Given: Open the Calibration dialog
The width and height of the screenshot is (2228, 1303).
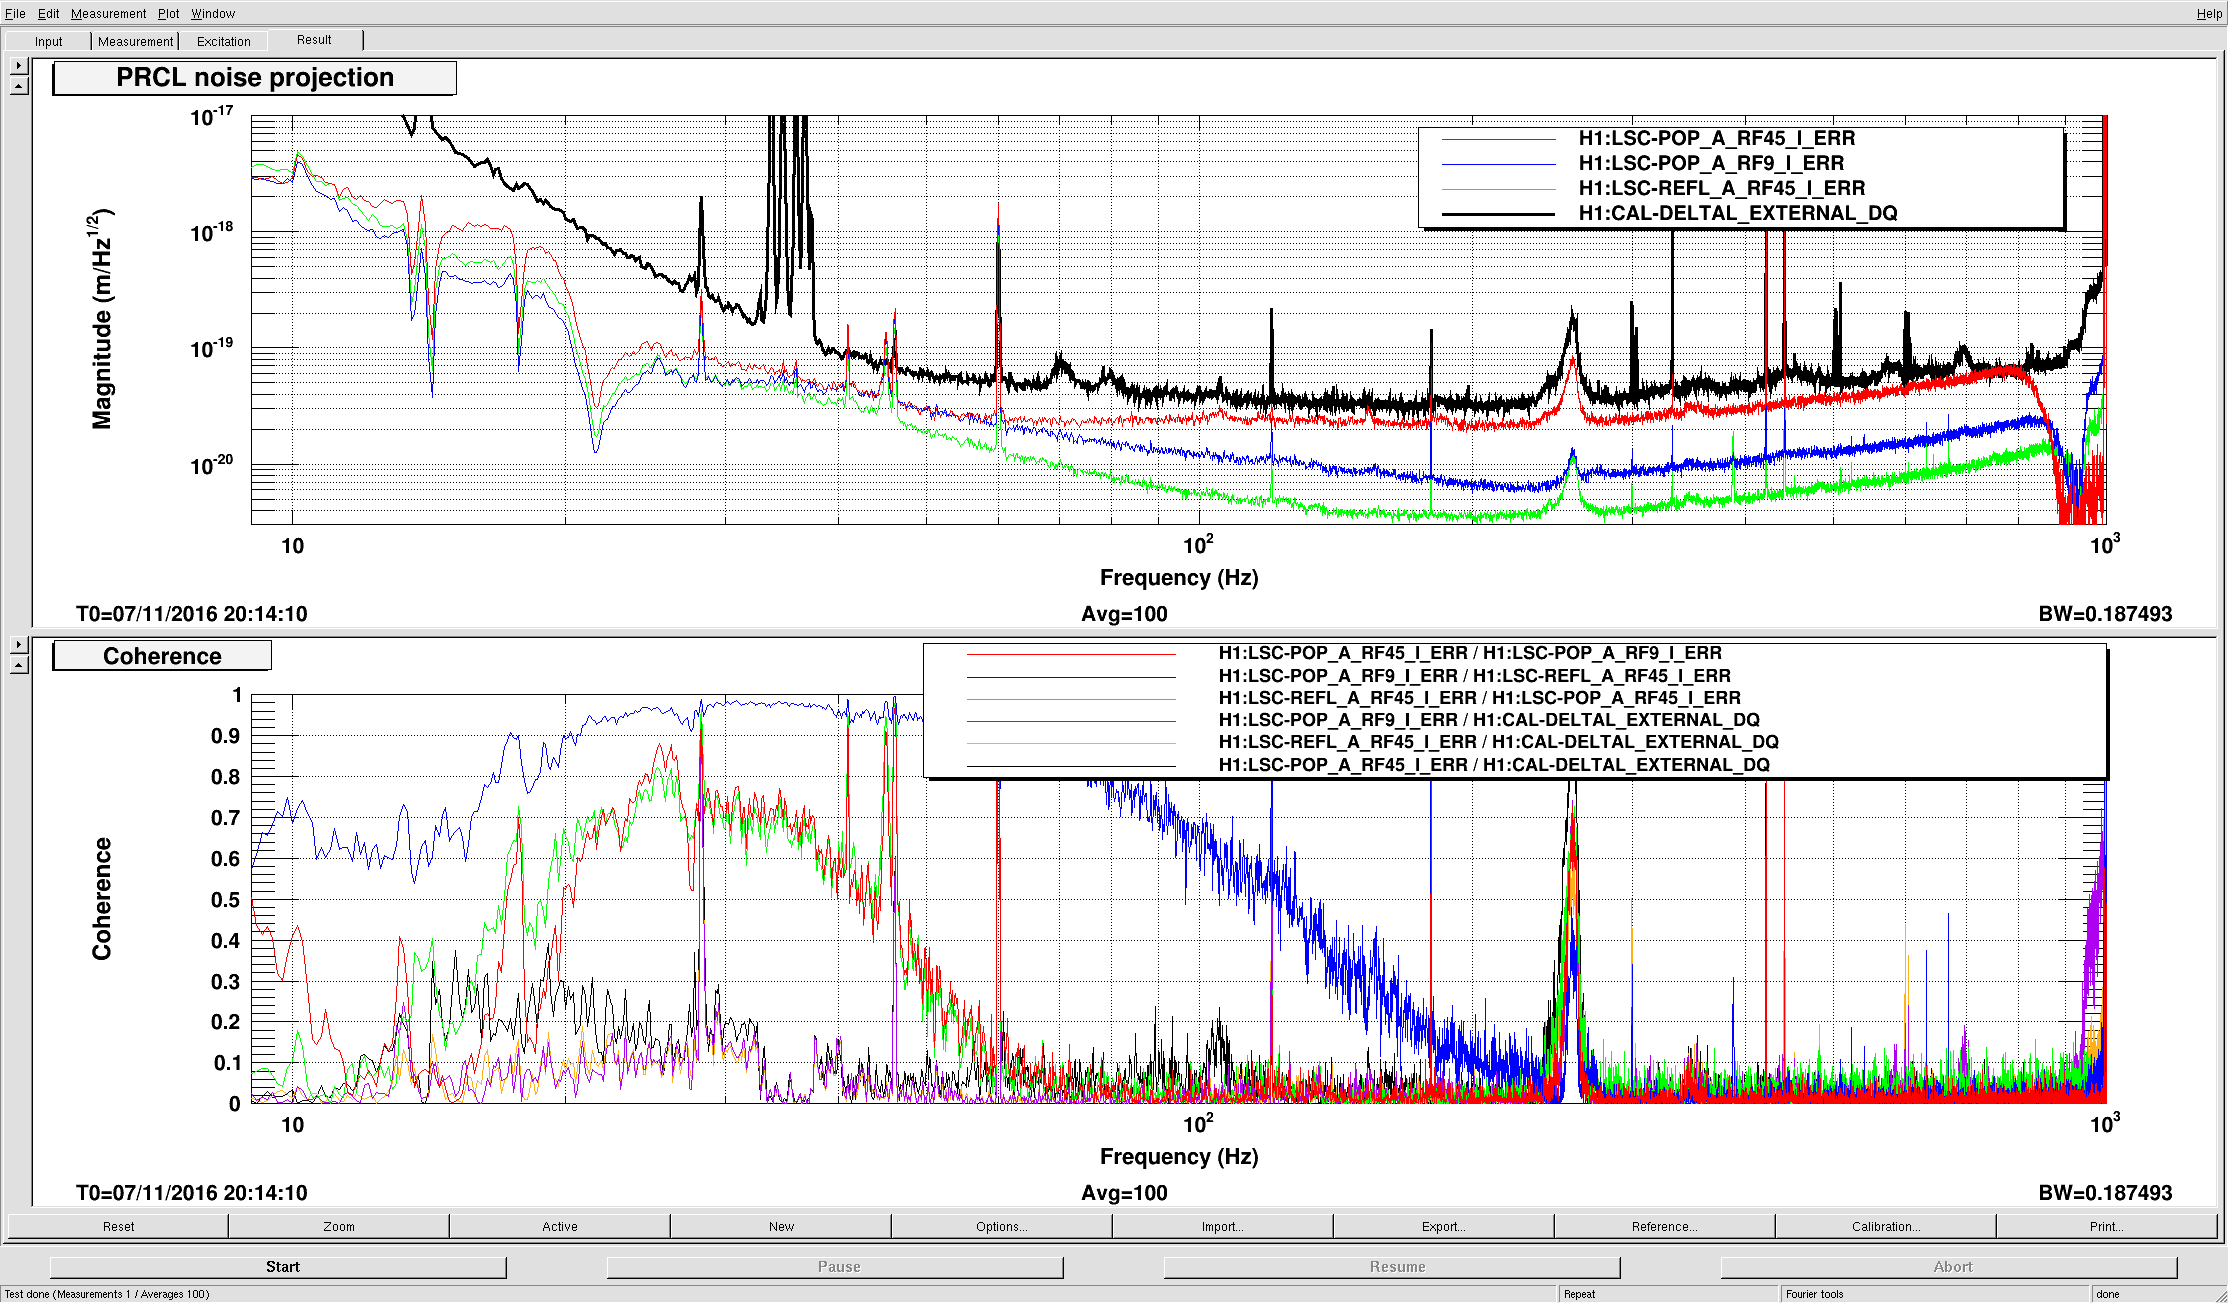Looking at the screenshot, I should (1886, 1226).
